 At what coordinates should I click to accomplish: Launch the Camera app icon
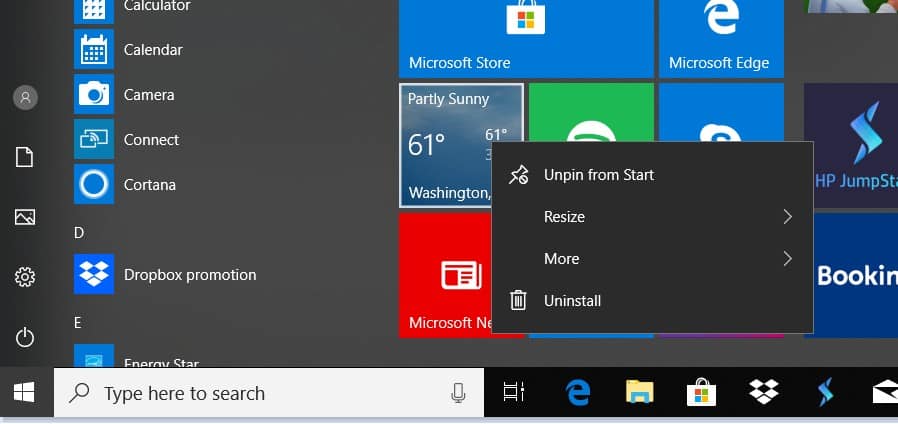(x=94, y=94)
